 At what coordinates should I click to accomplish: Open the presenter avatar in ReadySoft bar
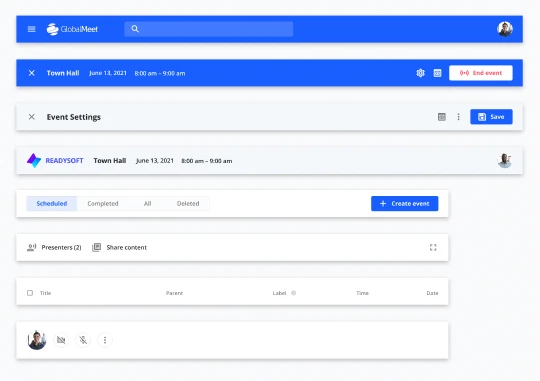505,161
